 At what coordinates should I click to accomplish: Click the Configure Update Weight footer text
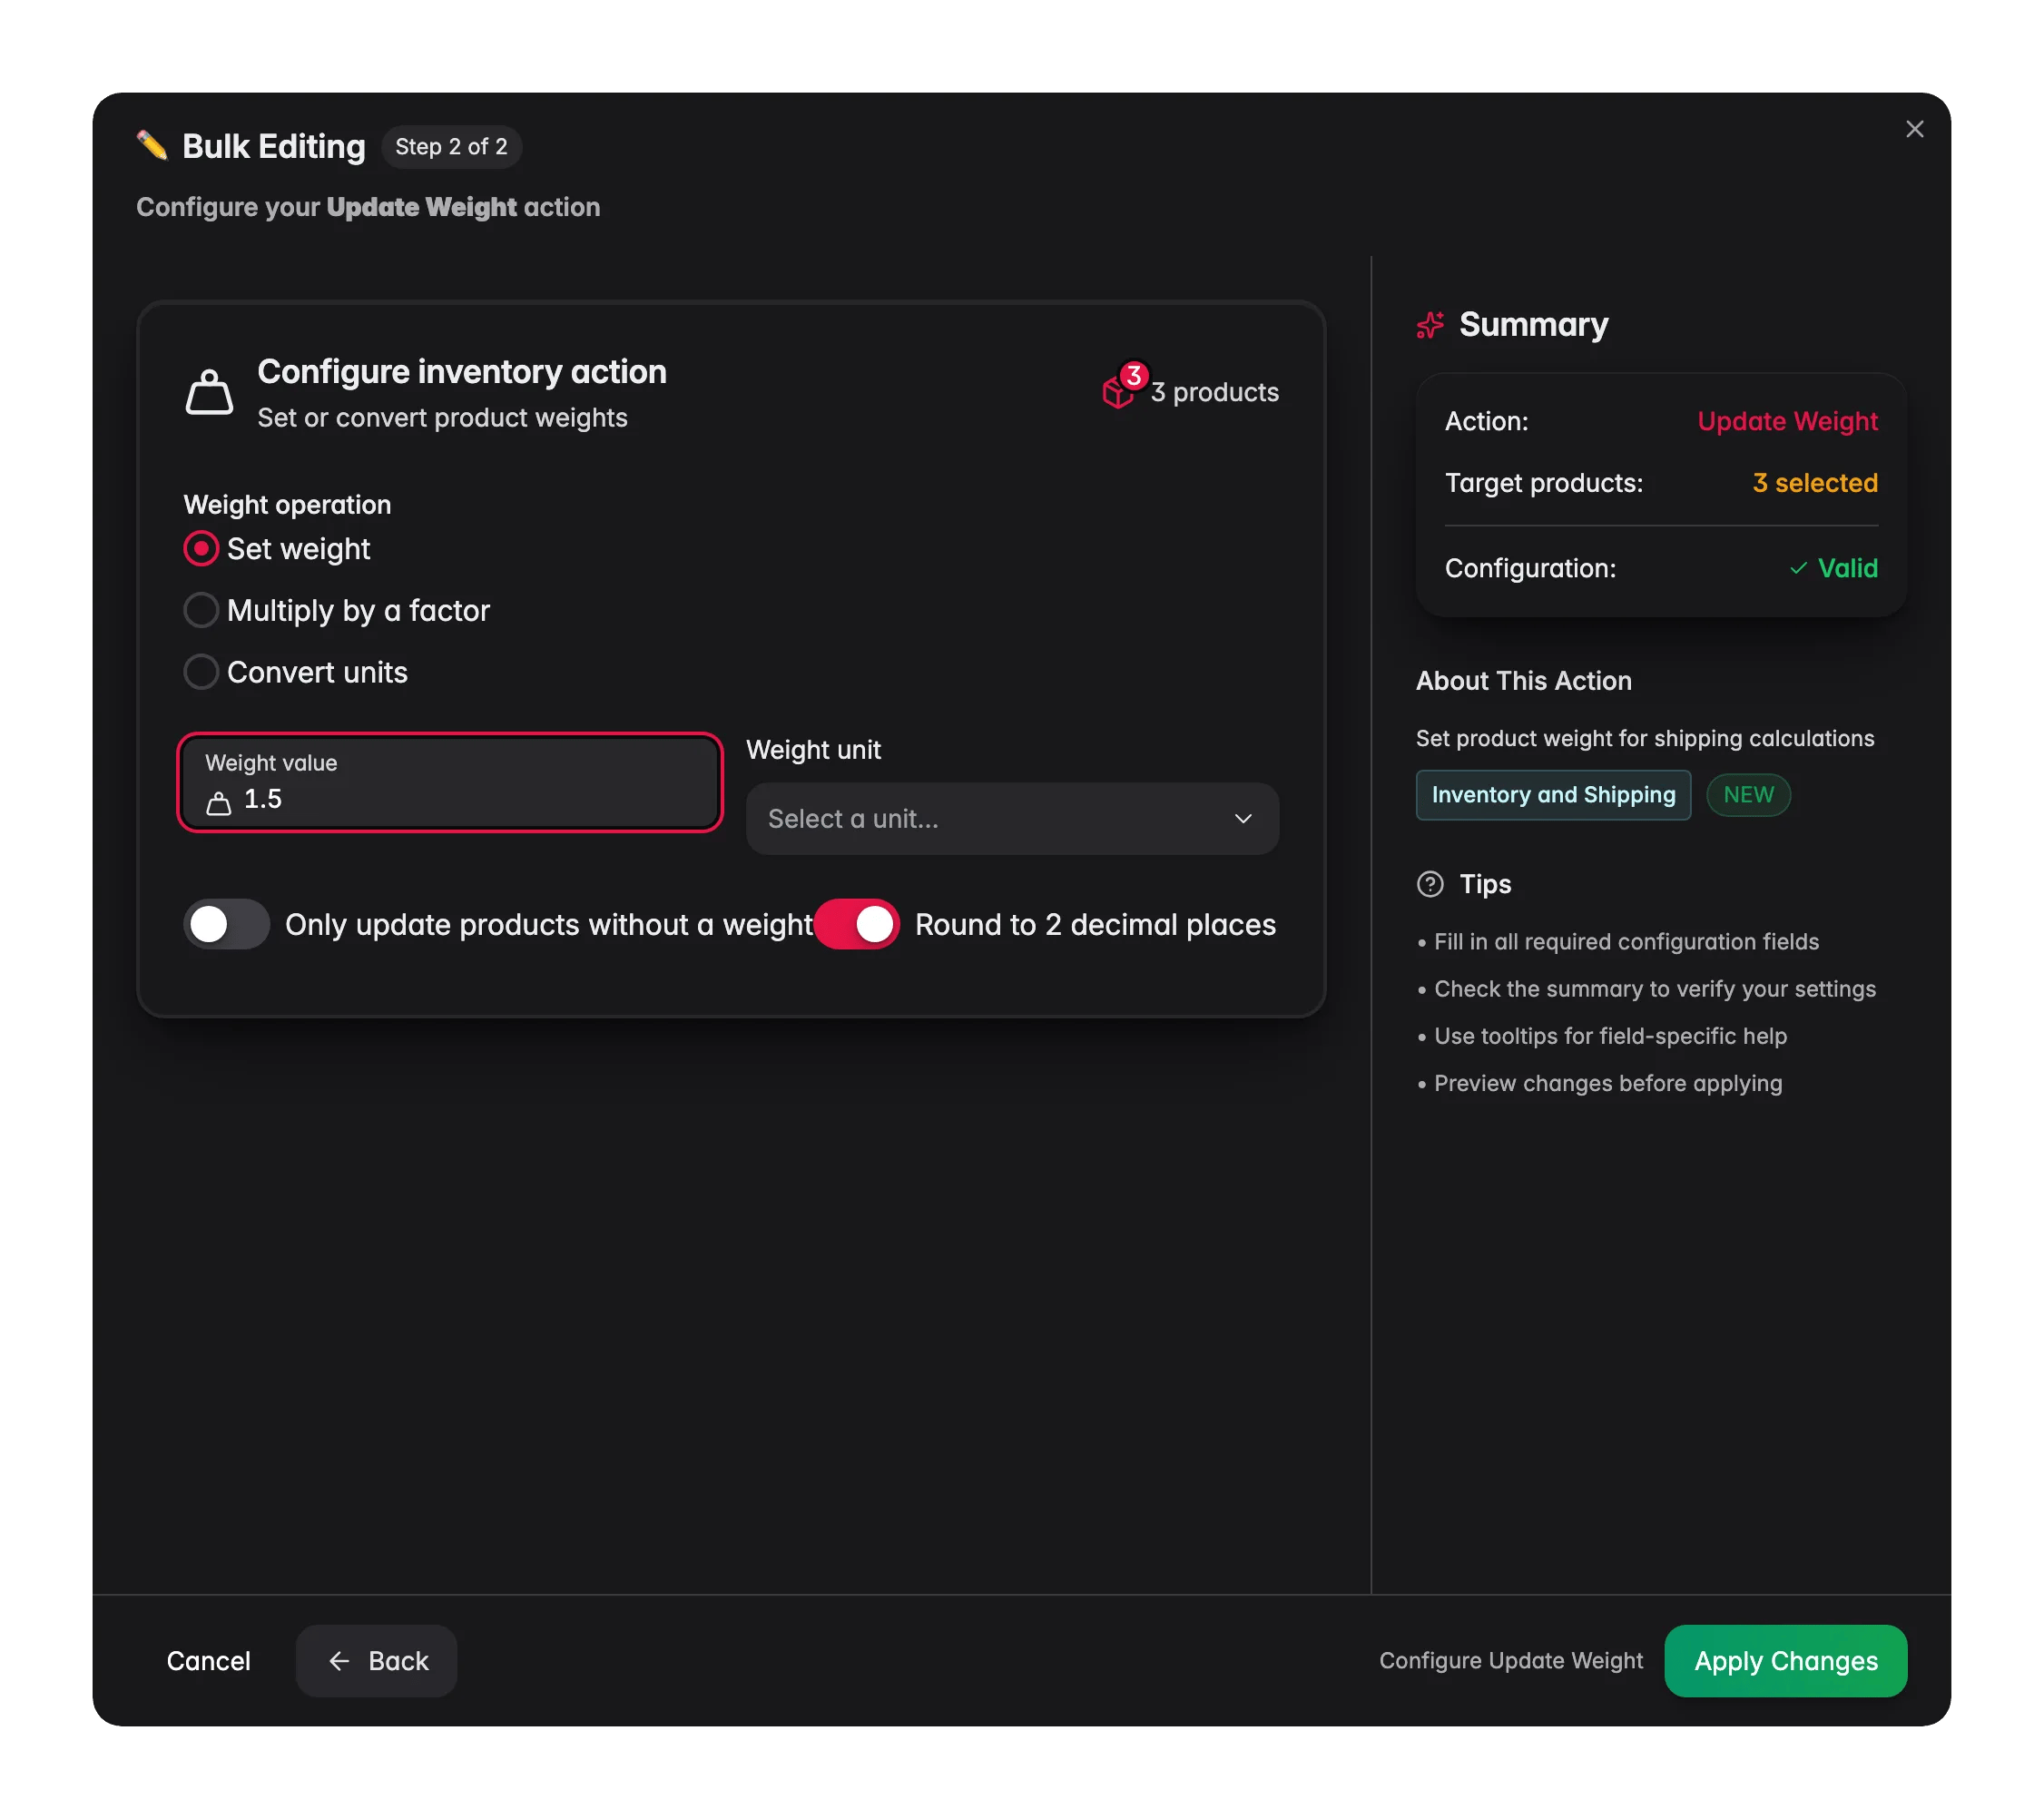click(x=1510, y=1660)
